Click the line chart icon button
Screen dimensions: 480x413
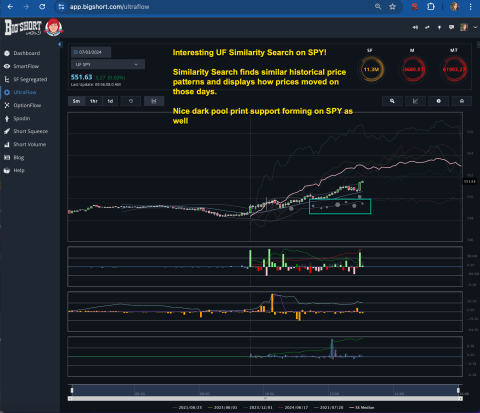point(415,101)
